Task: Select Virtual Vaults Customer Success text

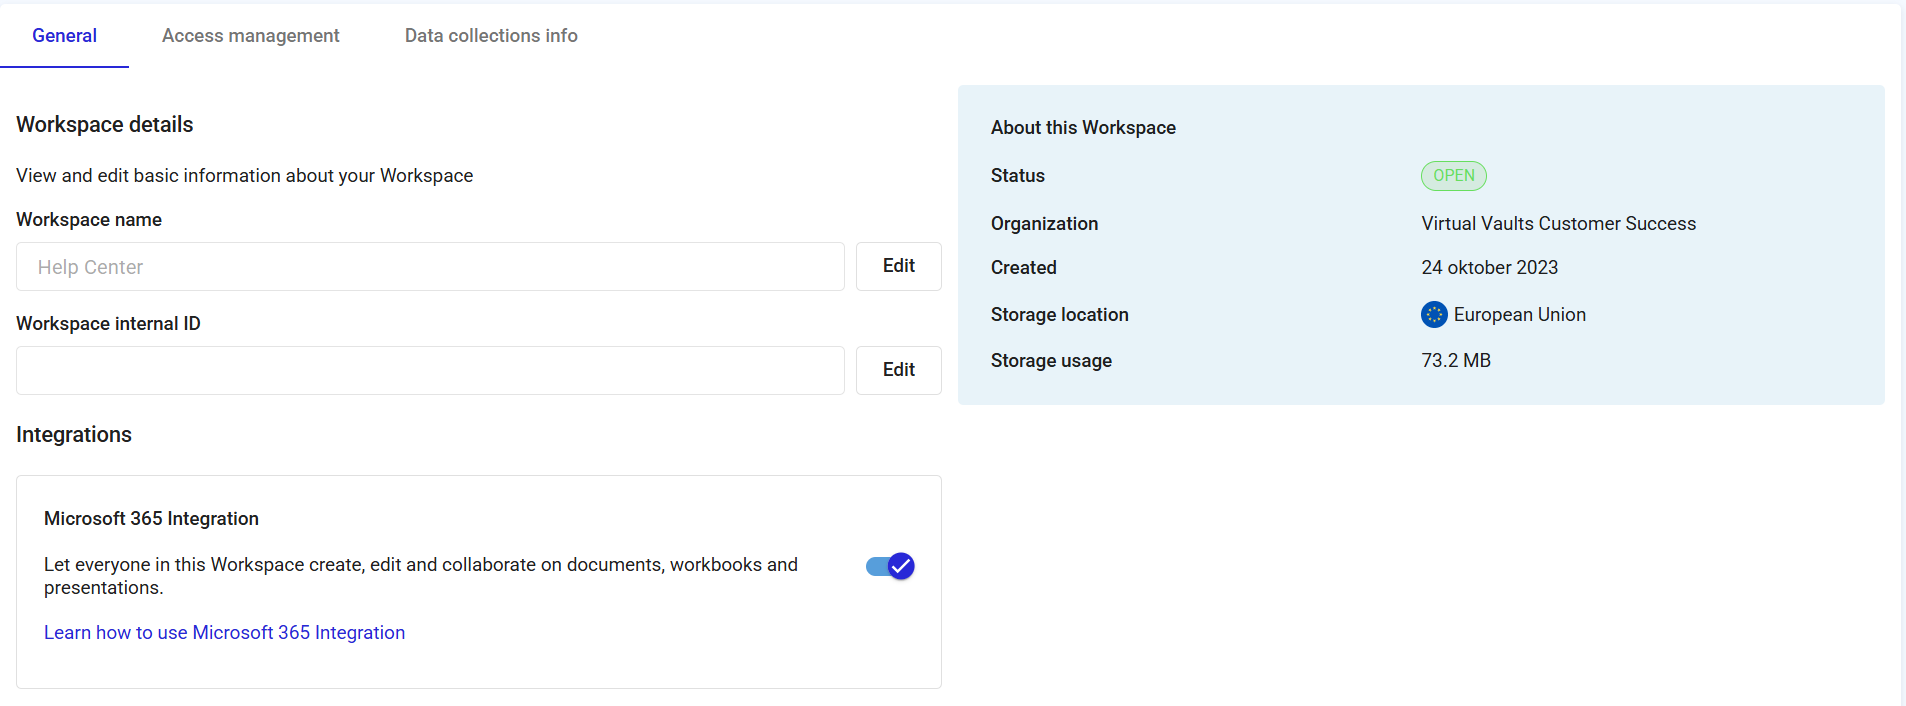Action: 1559,224
